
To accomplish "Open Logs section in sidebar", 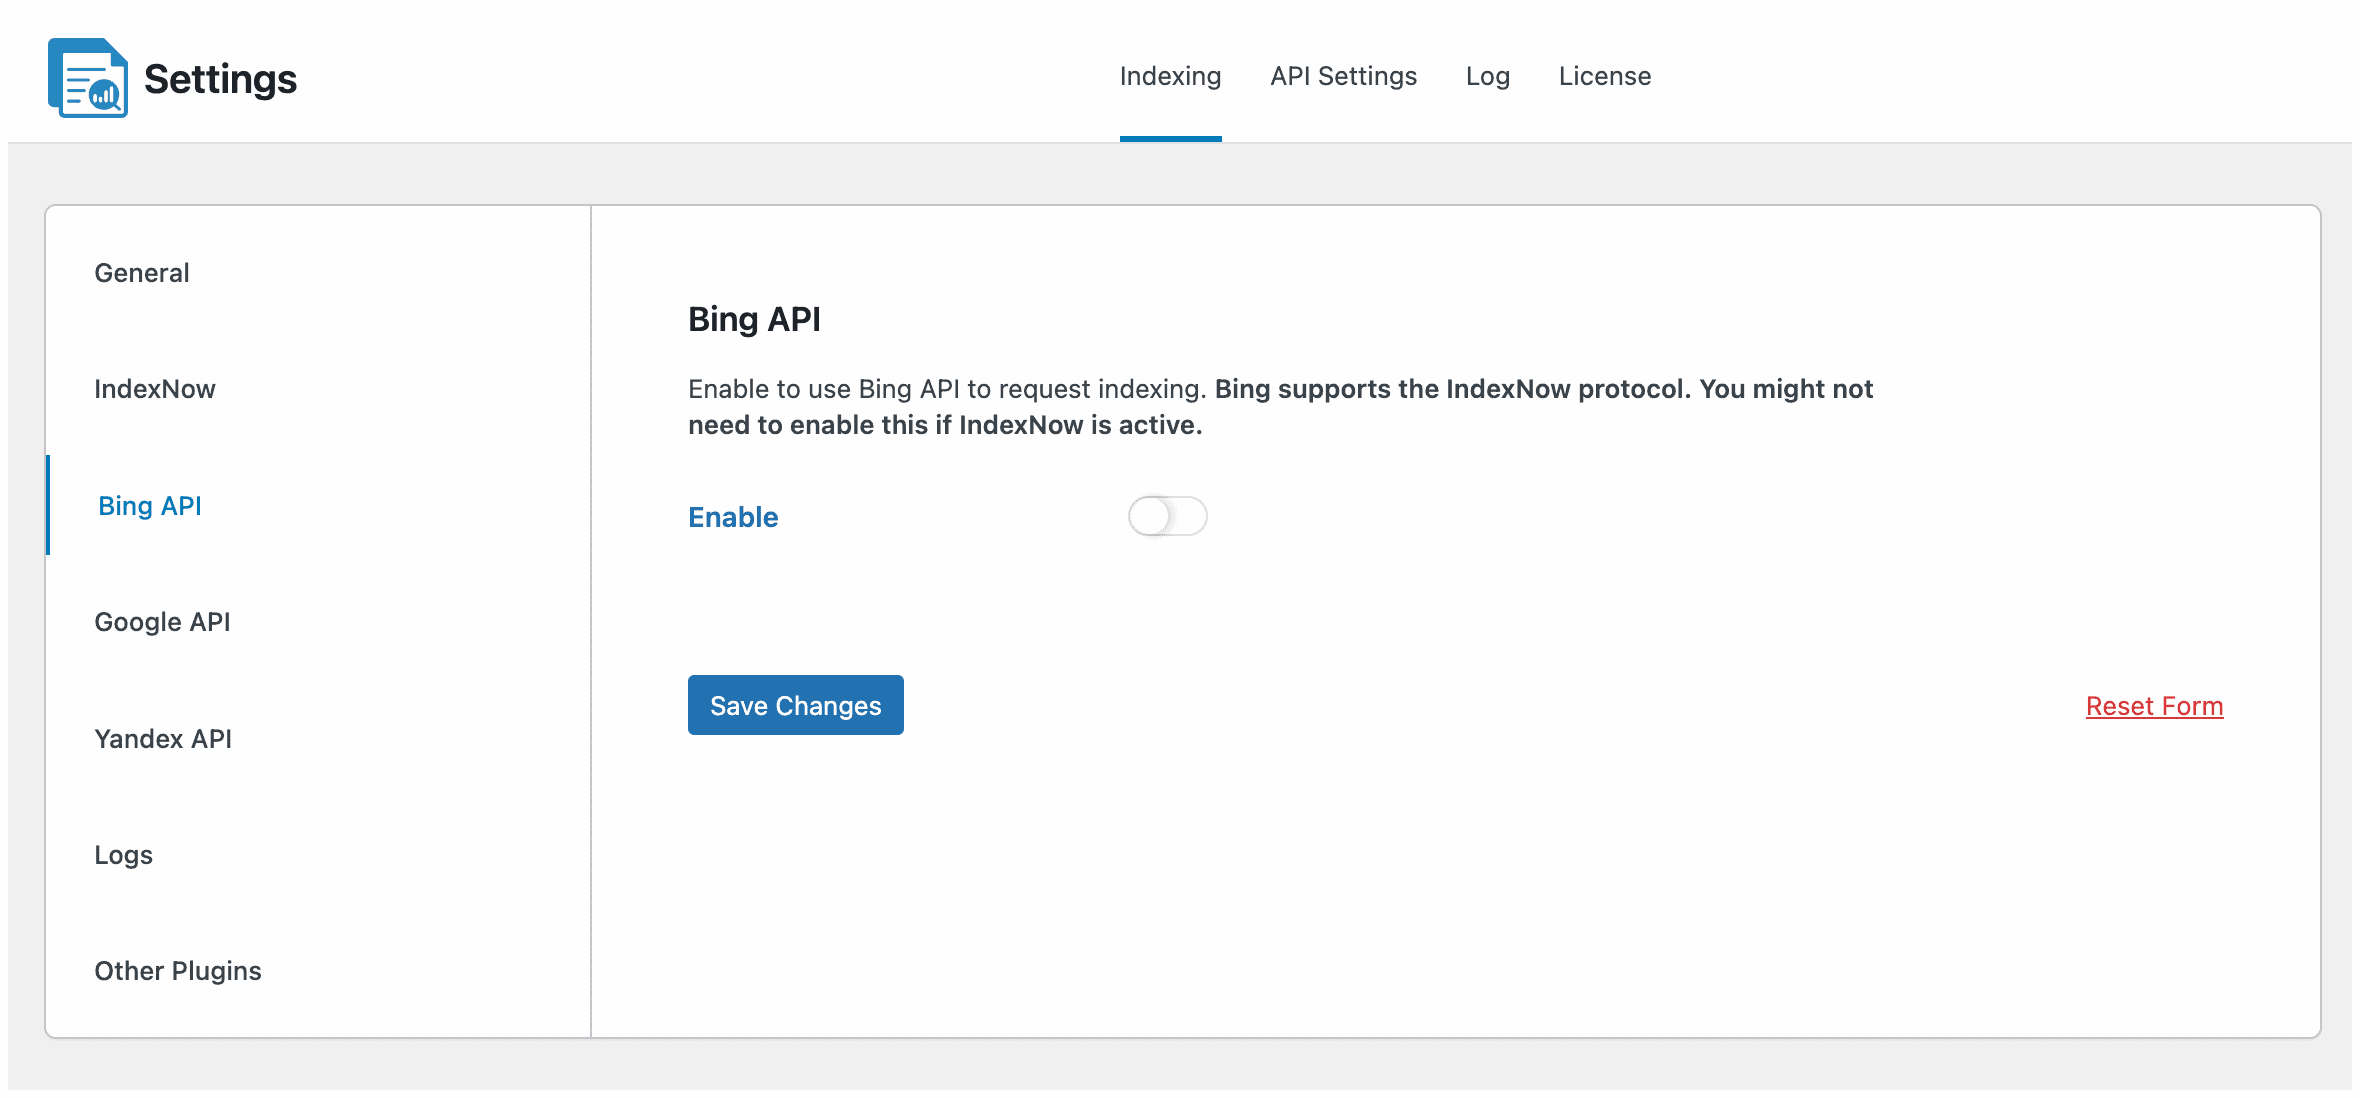I will pos(123,854).
